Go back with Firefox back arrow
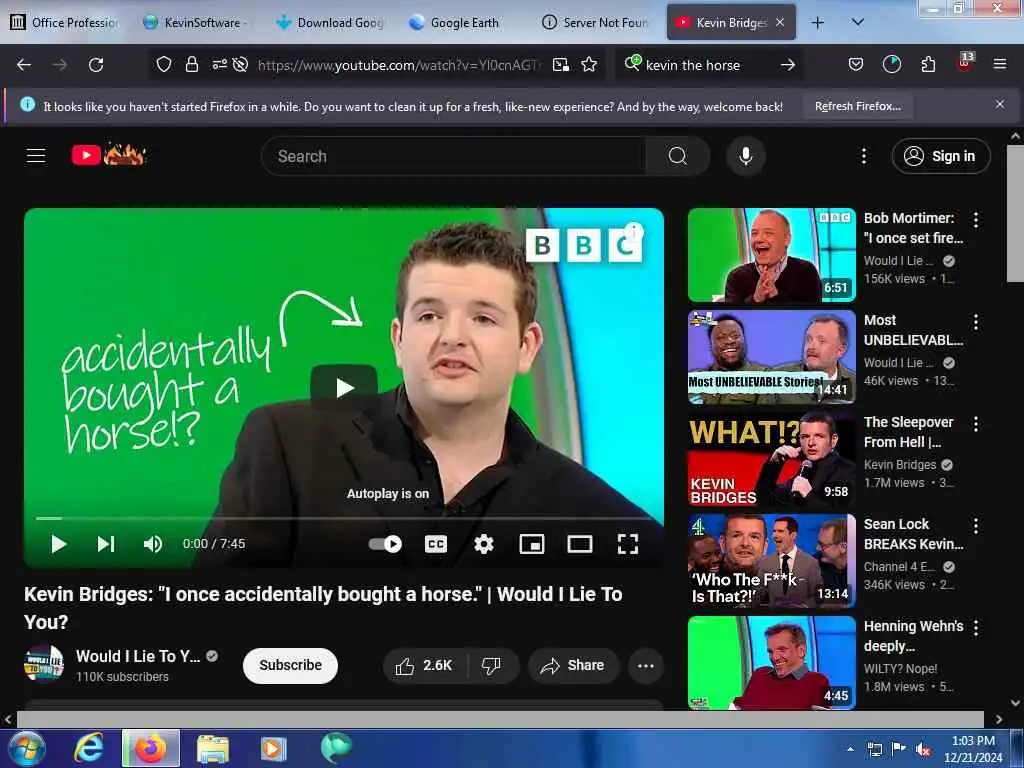This screenshot has width=1024, height=768. click(24, 65)
